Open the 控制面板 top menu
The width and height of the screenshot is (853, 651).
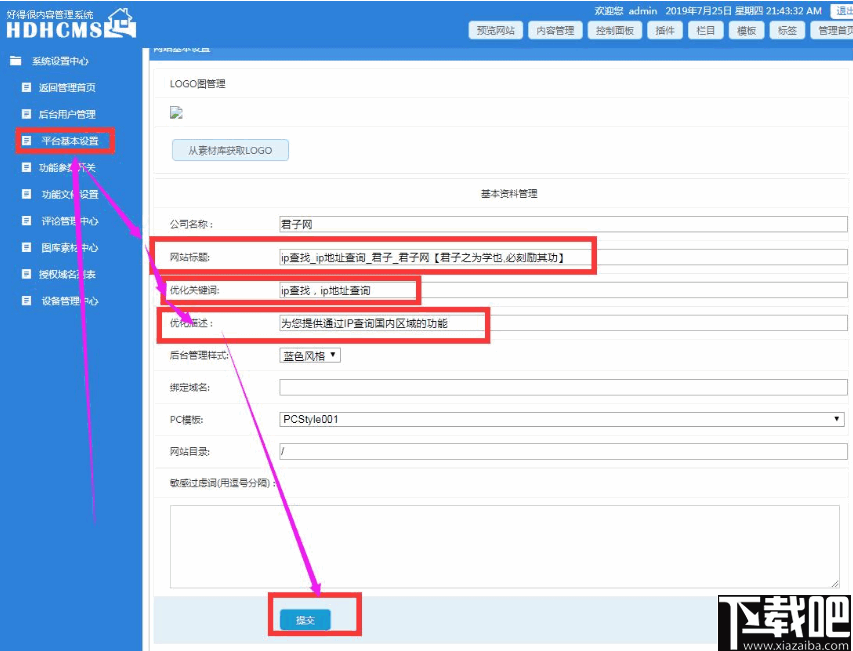point(615,30)
